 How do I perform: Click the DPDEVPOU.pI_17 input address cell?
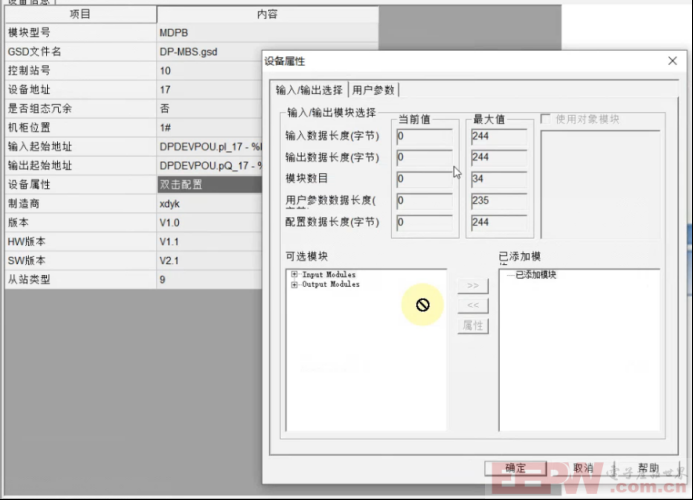point(209,147)
